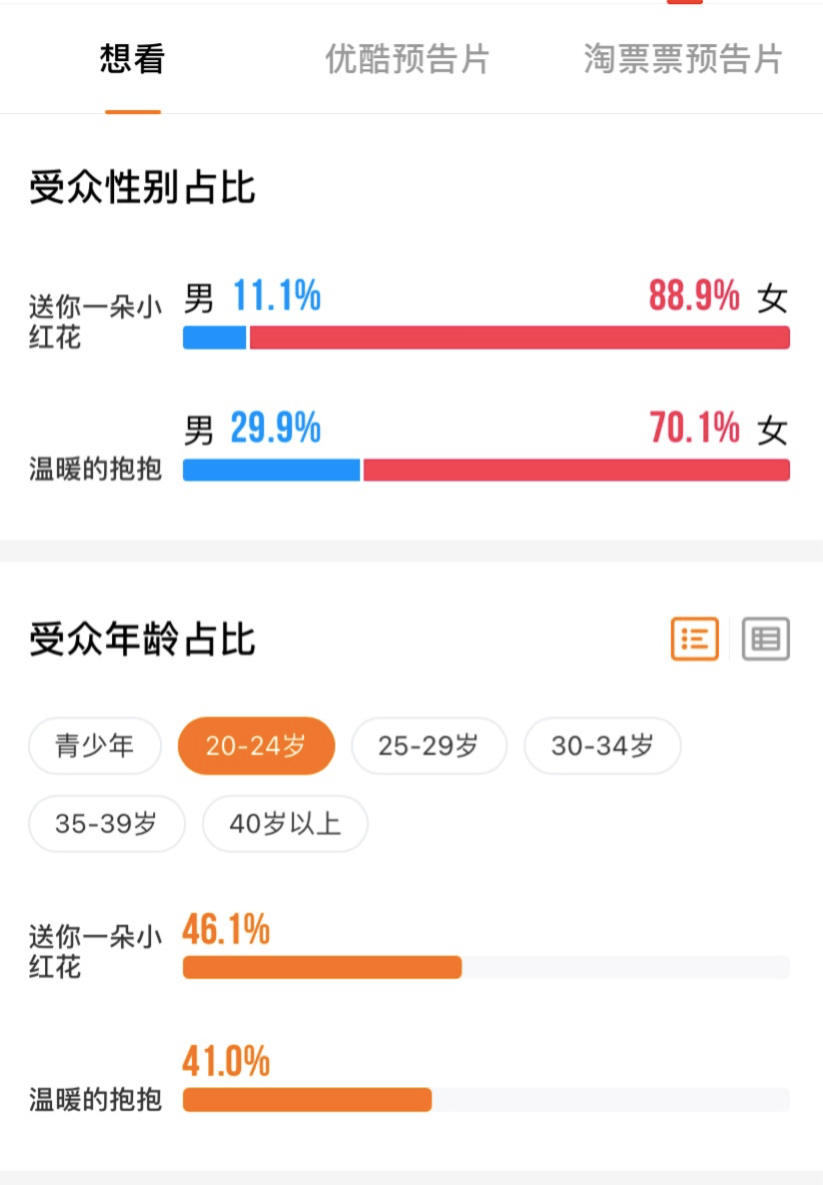Click the red female bar for 温暖的抱抱
823x1185 pixels.
(x=577, y=470)
